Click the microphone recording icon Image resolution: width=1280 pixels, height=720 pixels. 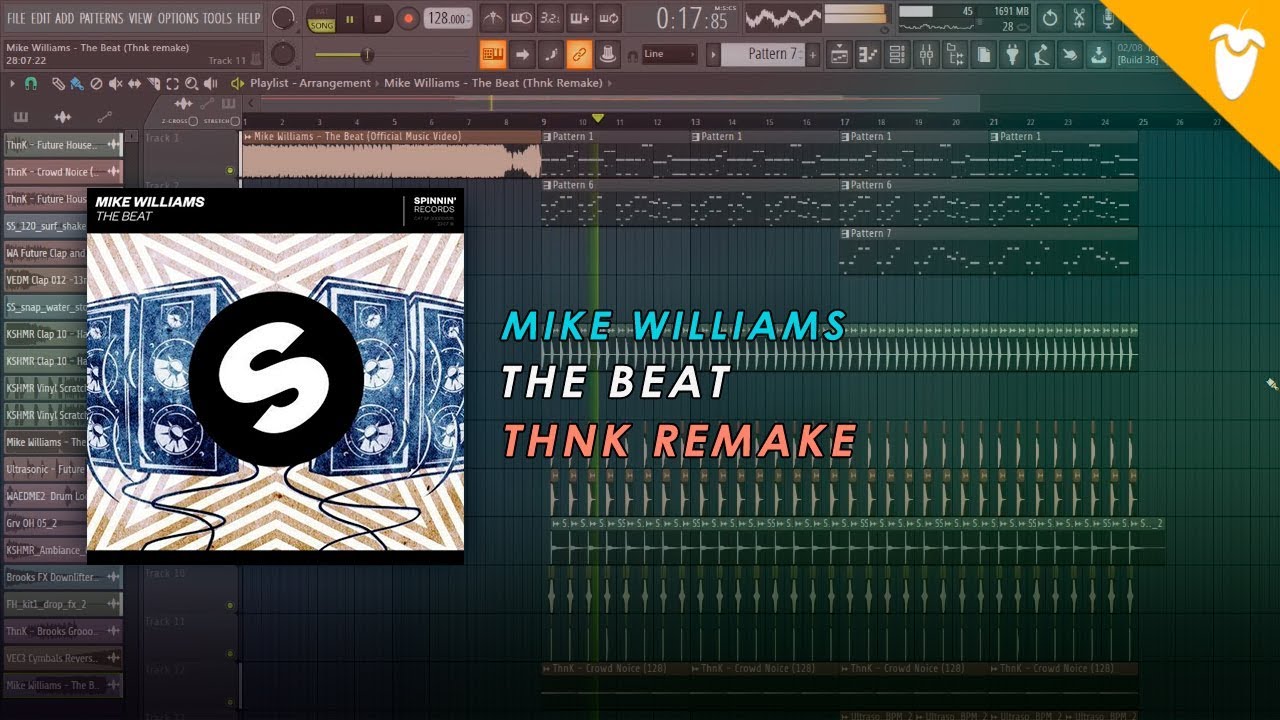pos(1107,18)
